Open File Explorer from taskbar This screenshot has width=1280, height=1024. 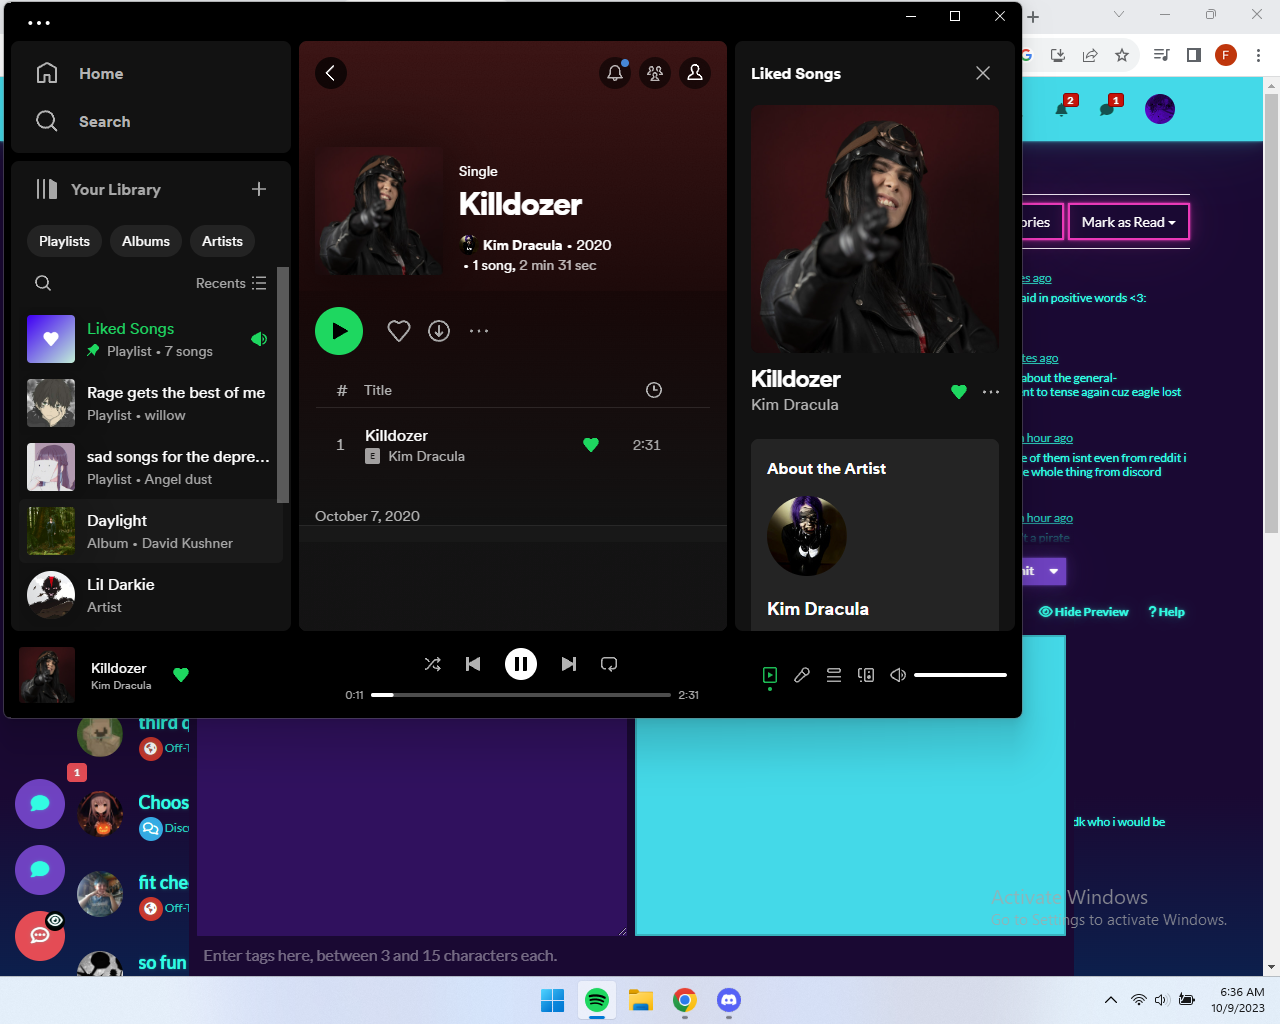(x=641, y=1000)
